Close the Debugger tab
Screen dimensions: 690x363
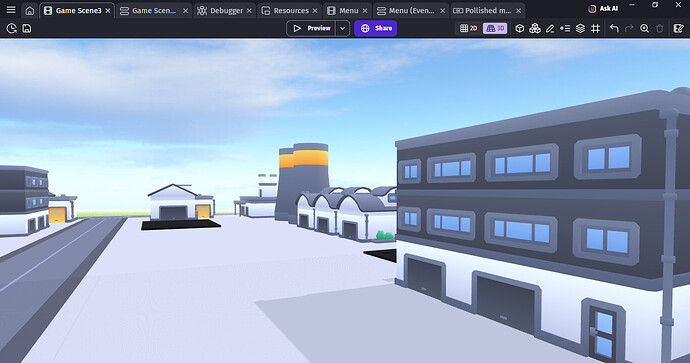click(249, 11)
